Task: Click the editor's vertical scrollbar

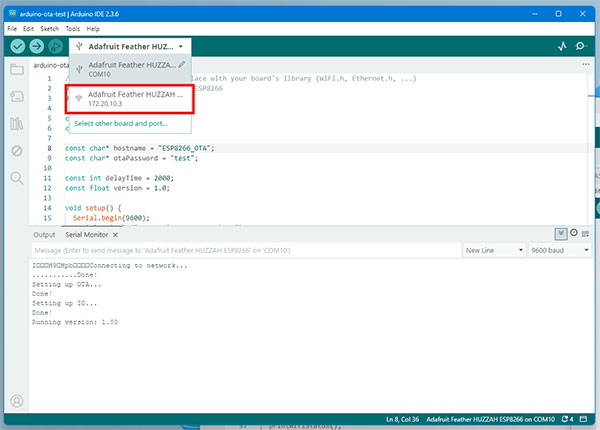Action: [591, 149]
